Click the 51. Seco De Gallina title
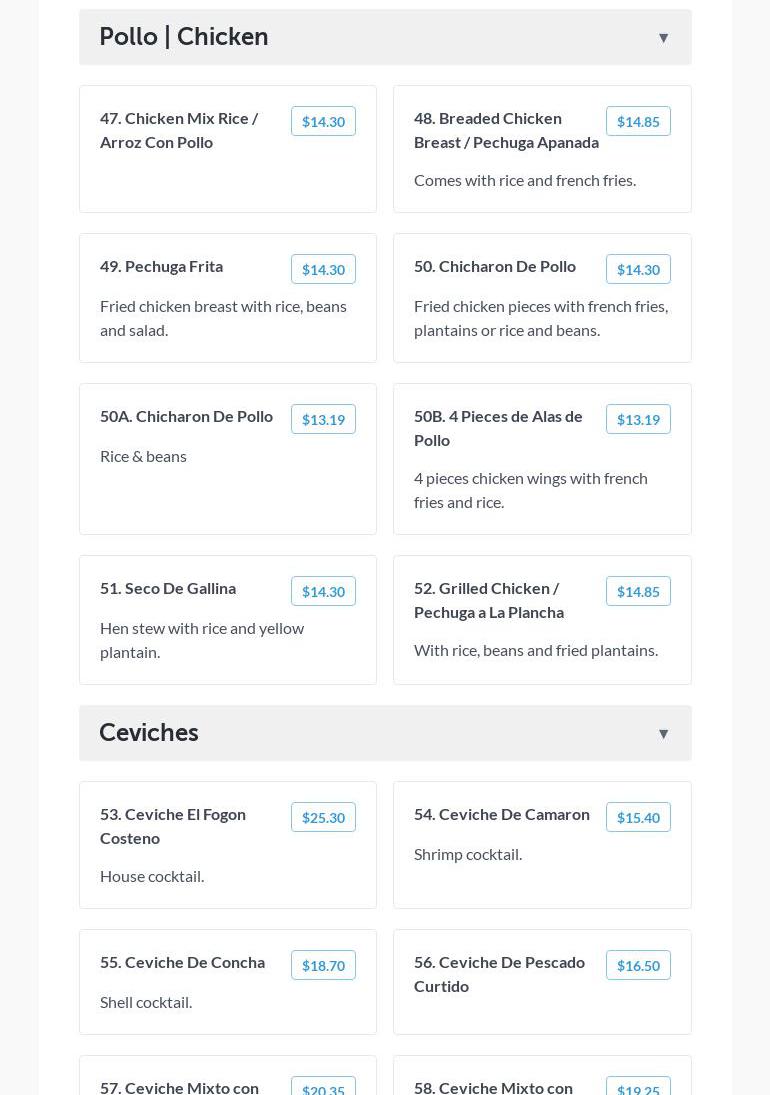The height and width of the screenshot is (1095, 770). (x=168, y=588)
